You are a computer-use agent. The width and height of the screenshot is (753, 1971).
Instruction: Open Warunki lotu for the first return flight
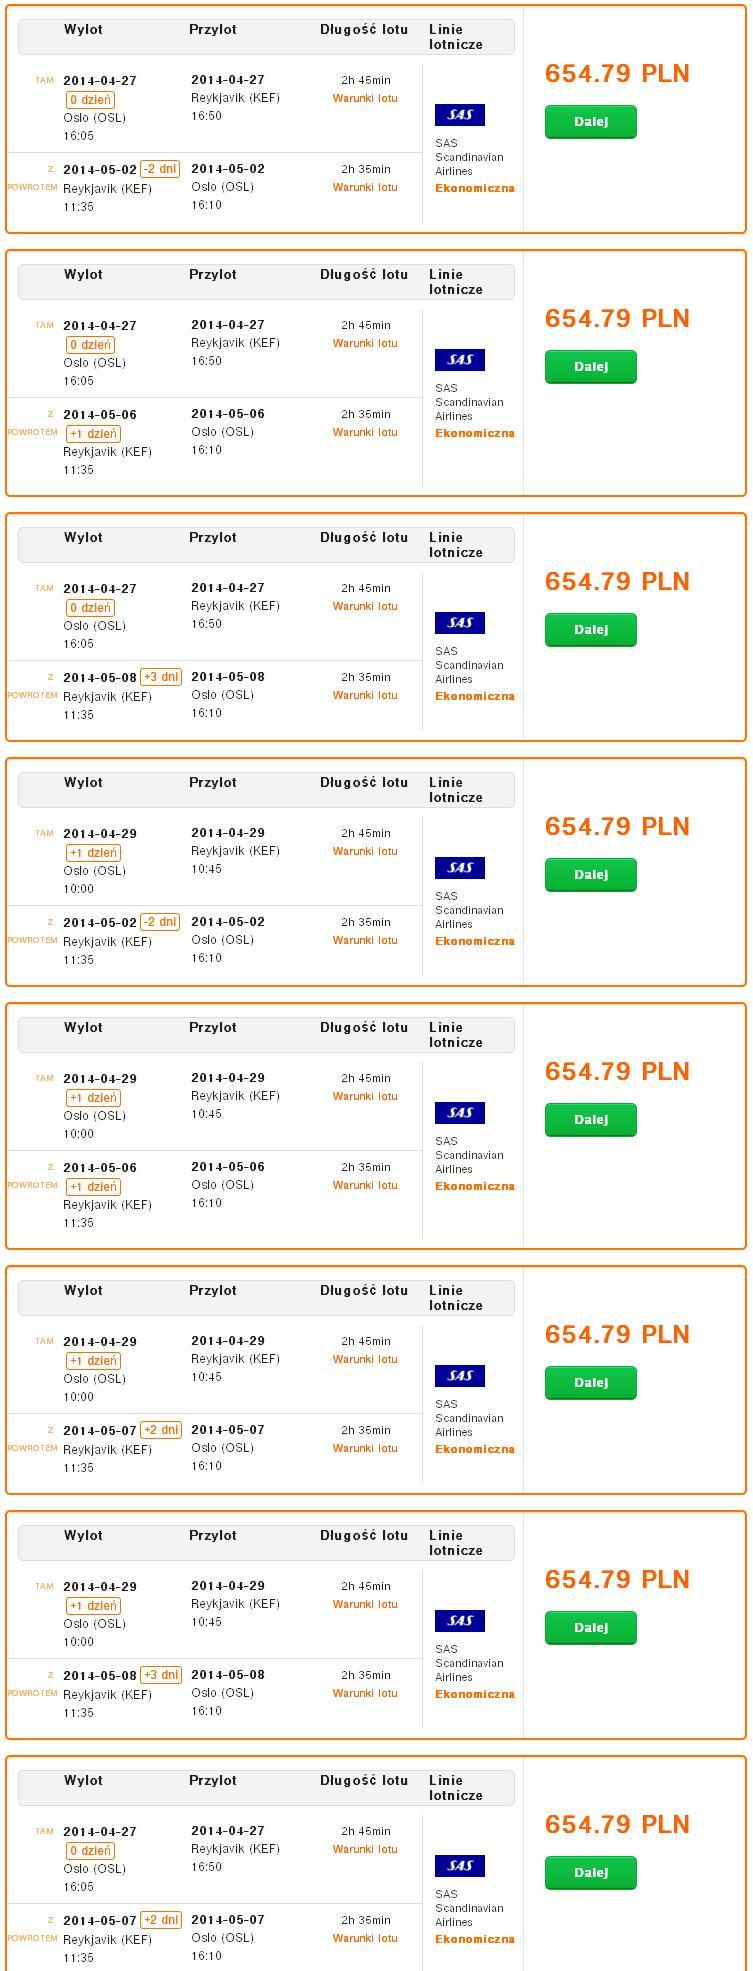(365, 187)
